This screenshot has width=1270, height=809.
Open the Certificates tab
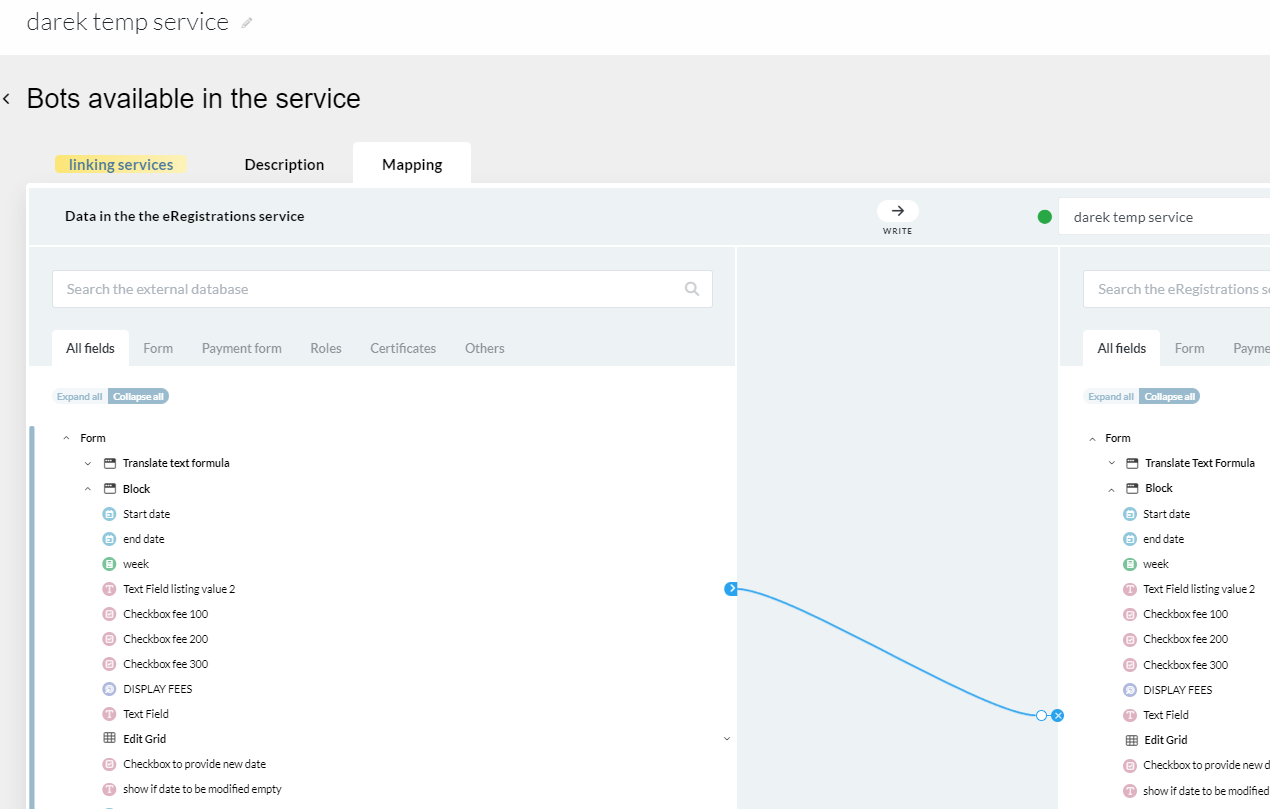click(403, 348)
